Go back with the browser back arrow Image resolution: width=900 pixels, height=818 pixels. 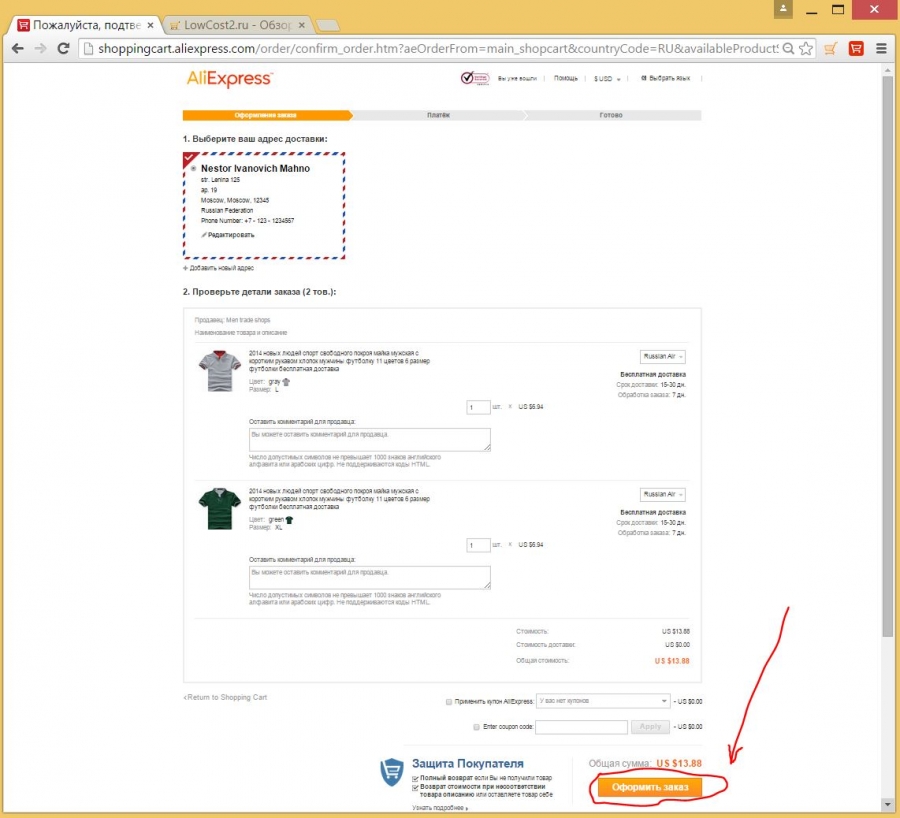tap(18, 49)
